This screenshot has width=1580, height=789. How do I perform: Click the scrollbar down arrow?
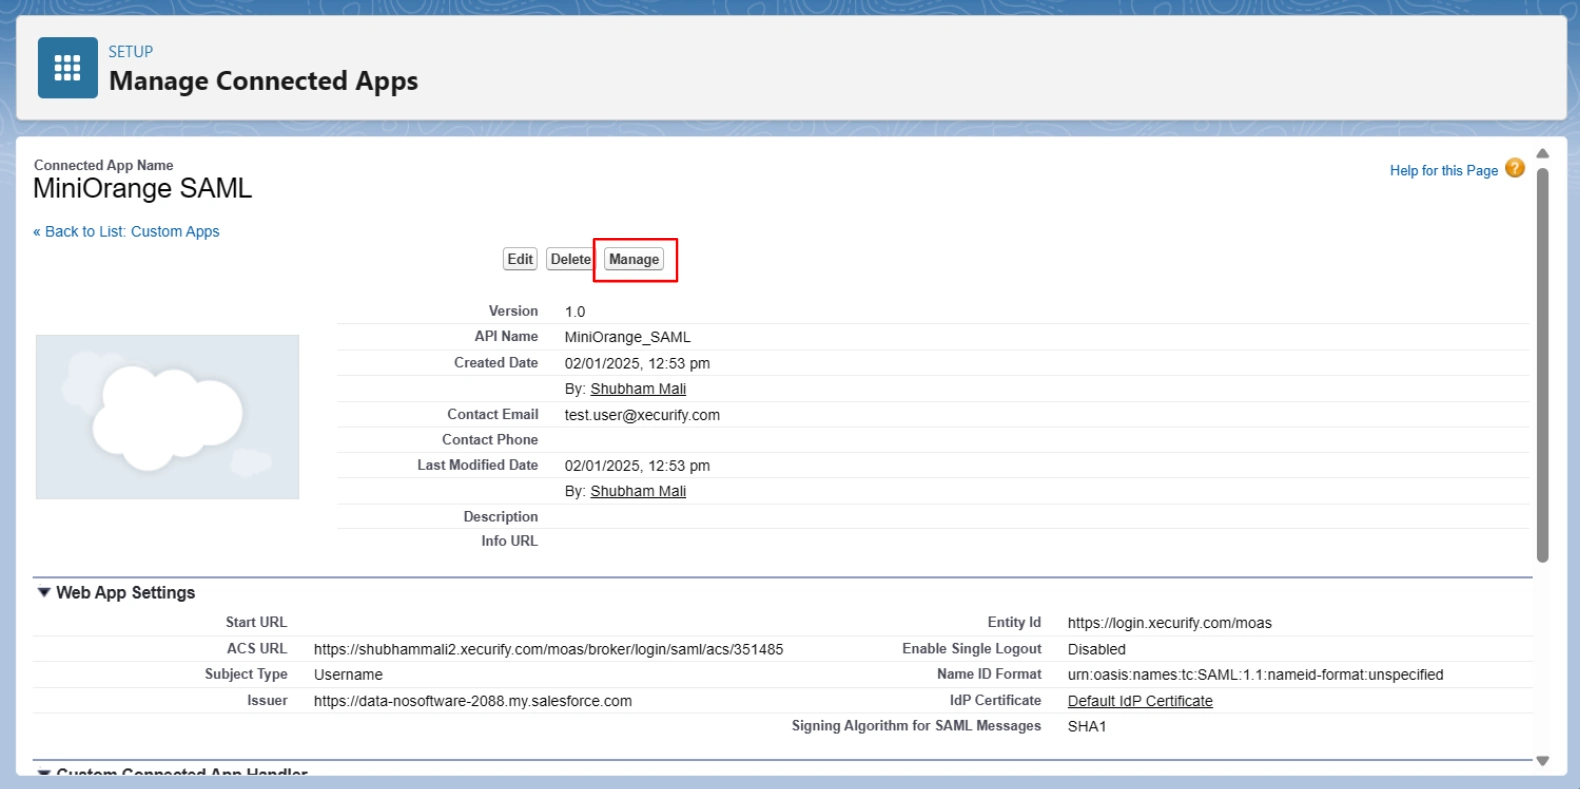1543,761
